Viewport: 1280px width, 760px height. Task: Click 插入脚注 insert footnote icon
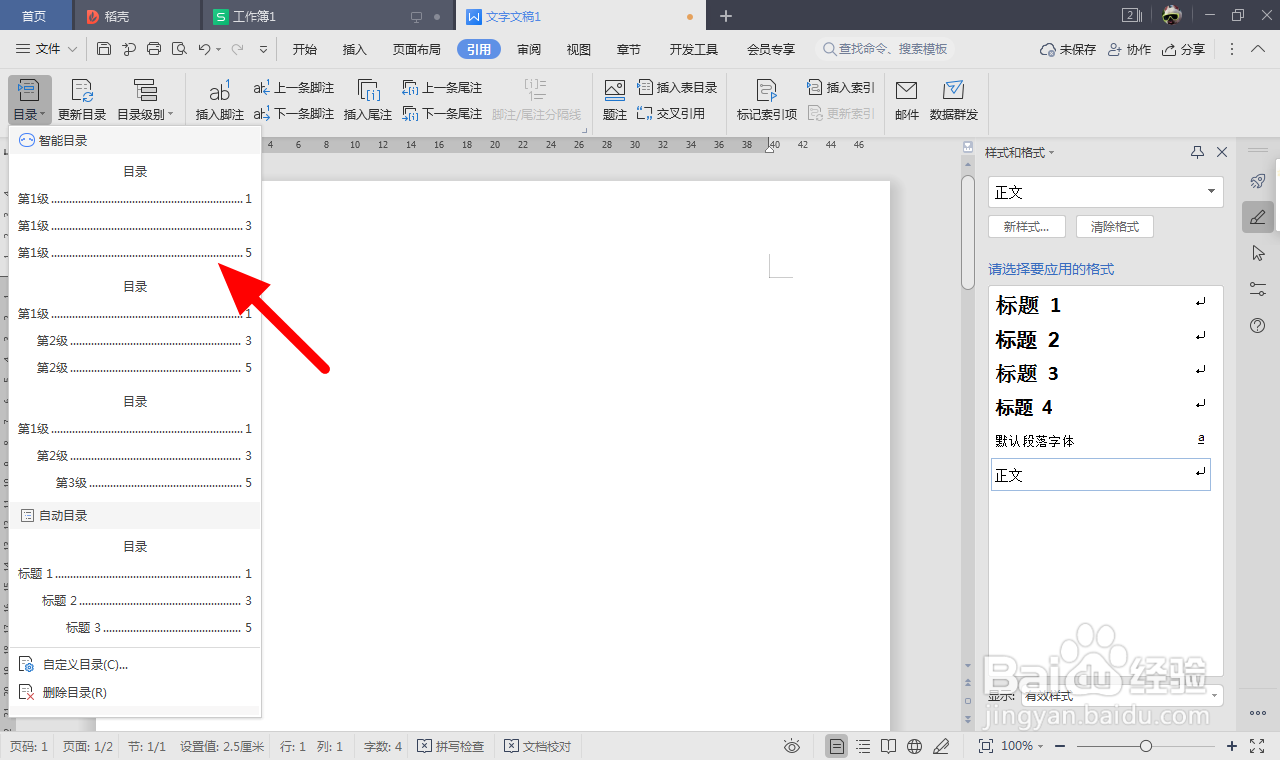click(220, 101)
